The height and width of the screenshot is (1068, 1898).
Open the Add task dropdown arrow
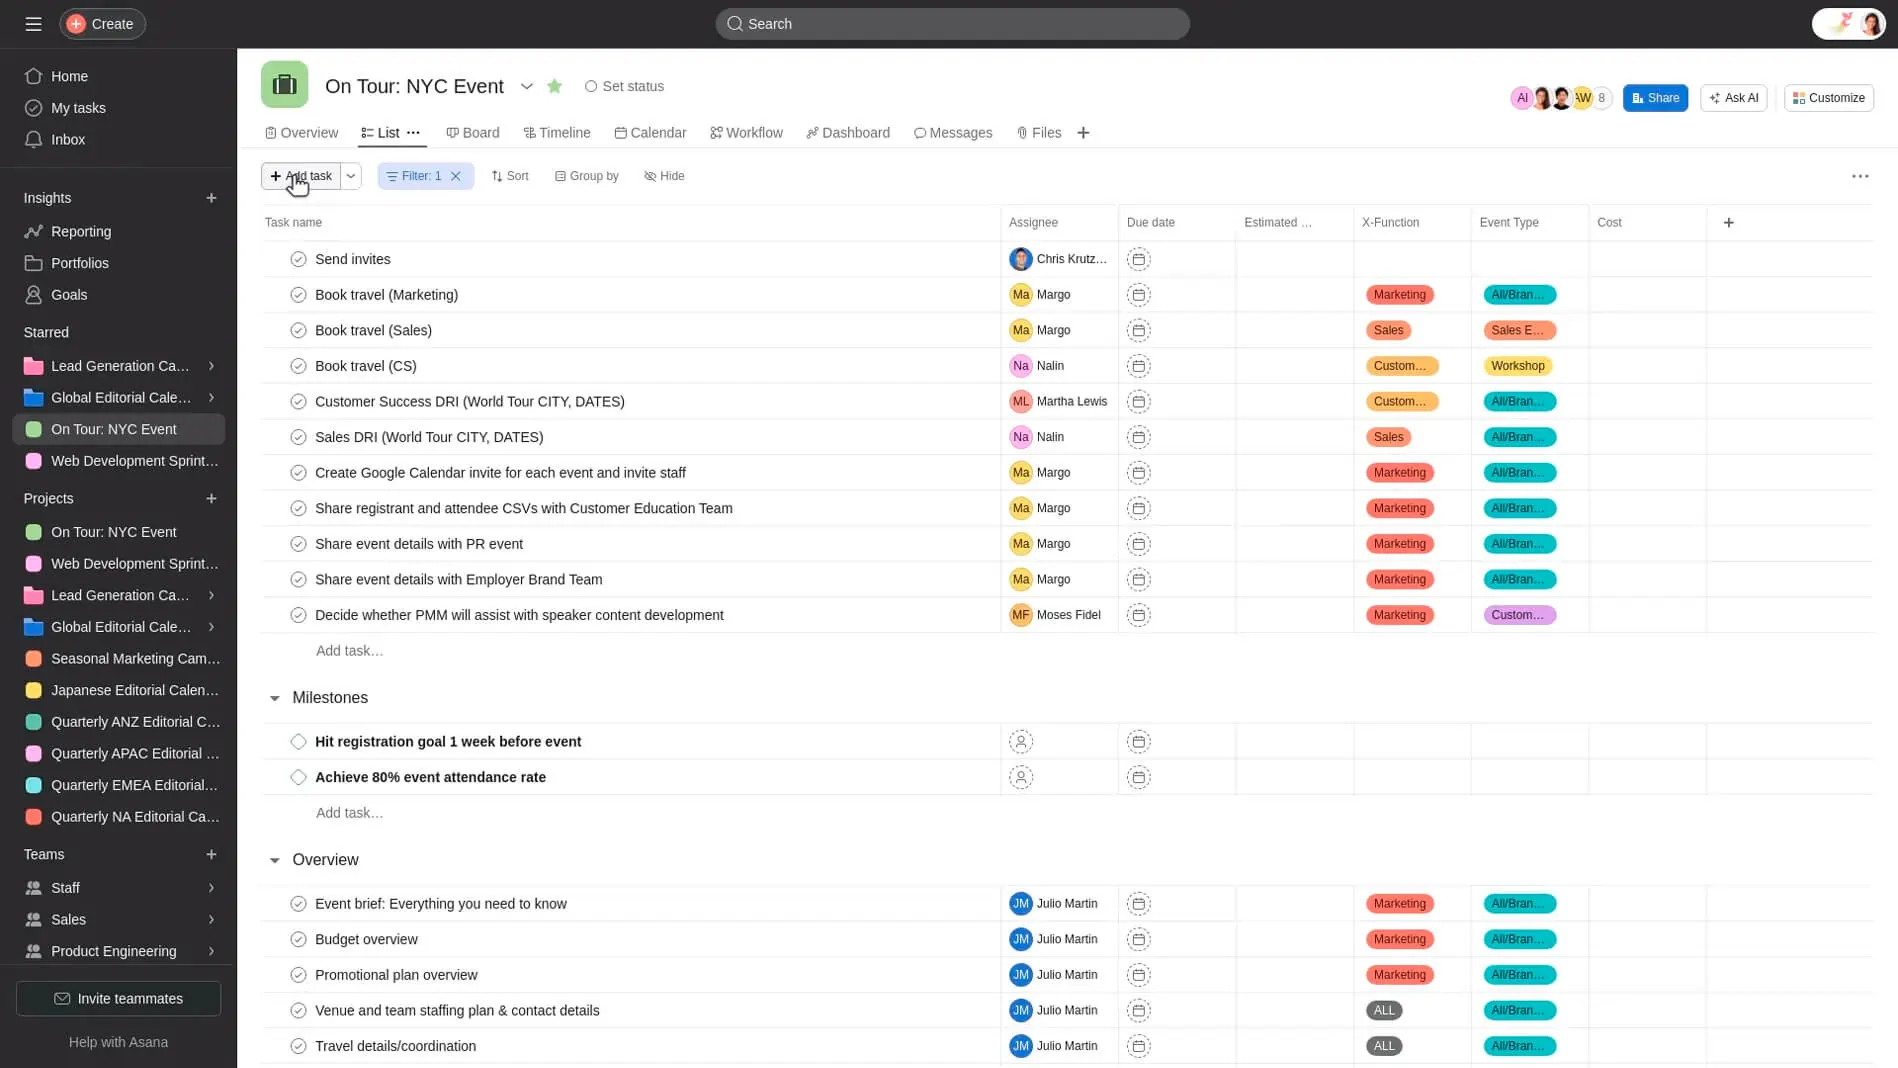[x=351, y=176]
